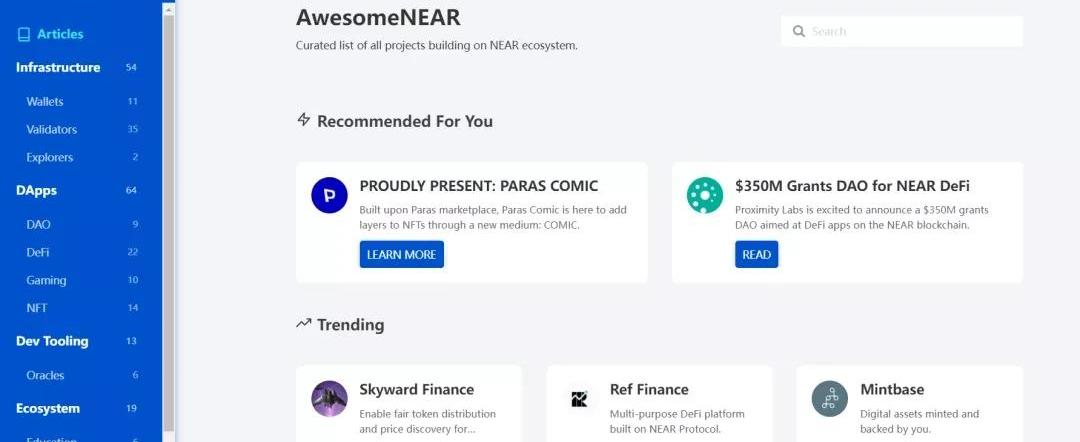Open the DeFi subcategory
The width and height of the screenshot is (1080, 442).
point(38,252)
